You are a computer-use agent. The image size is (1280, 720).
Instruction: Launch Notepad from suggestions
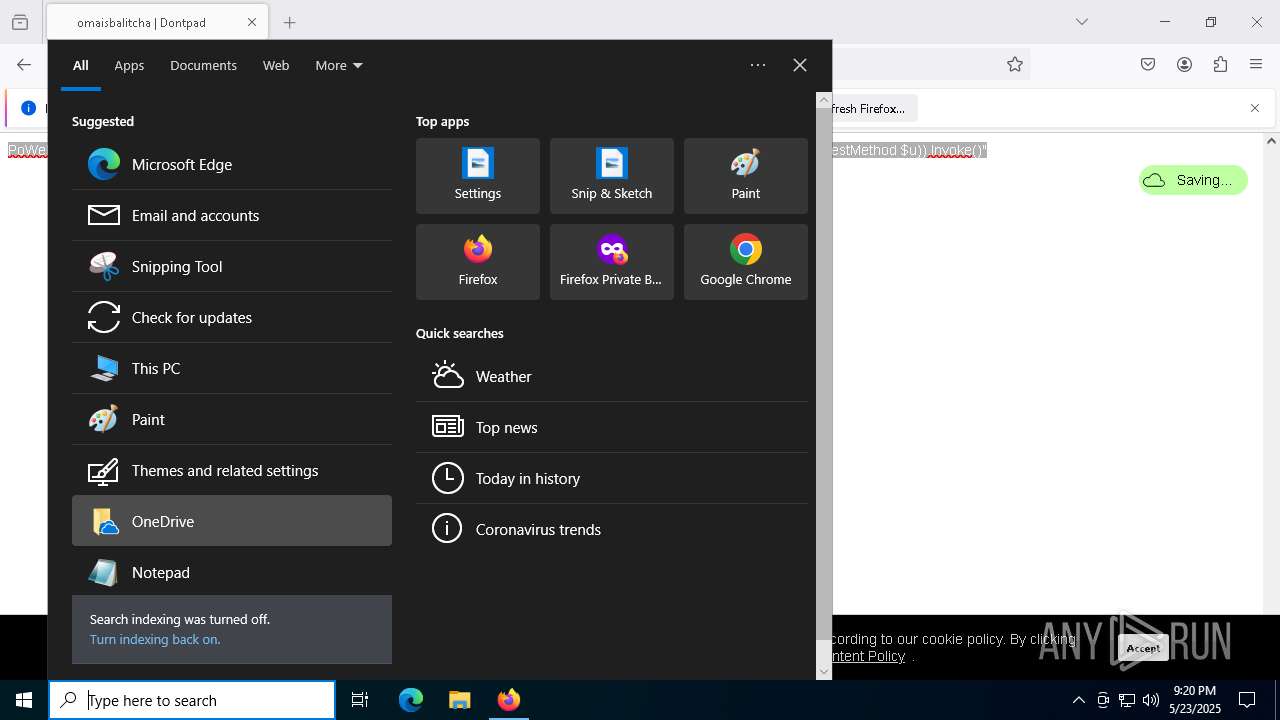click(232, 572)
